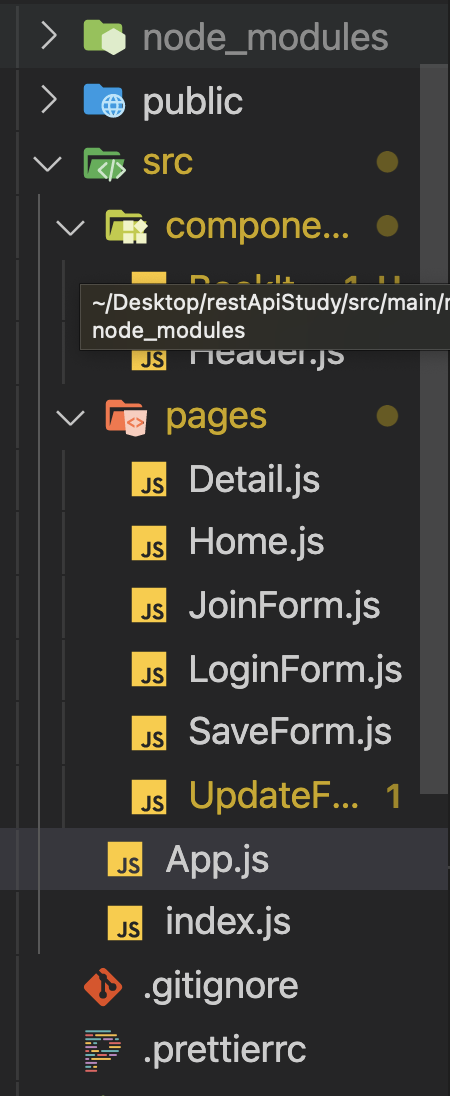This screenshot has height=1096, width=450.
Task: Click the JS icon next to App.js
Action: [x=125, y=859]
